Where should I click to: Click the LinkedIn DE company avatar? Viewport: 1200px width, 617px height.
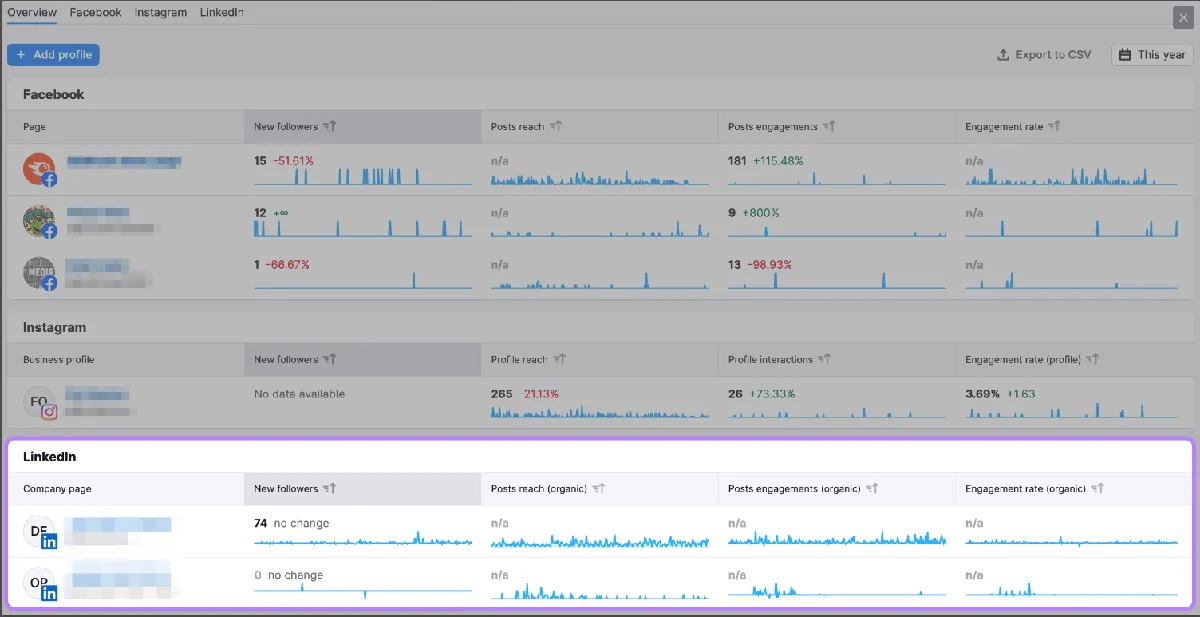click(x=41, y=532)
